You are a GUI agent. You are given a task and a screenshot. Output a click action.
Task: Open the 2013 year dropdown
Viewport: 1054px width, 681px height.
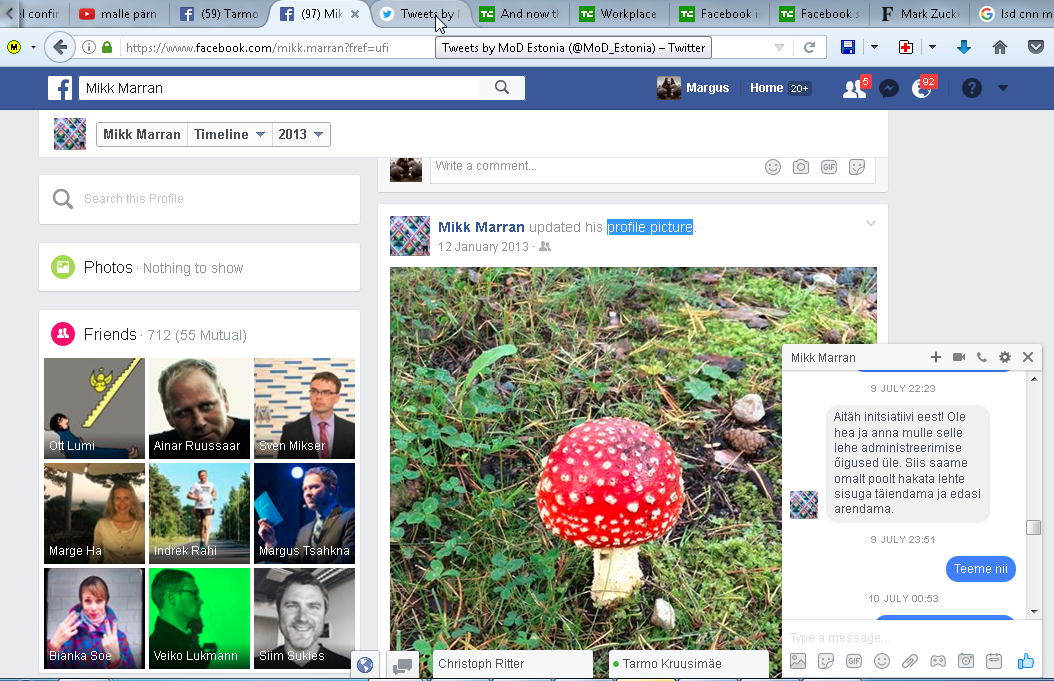tap(300, 134)
